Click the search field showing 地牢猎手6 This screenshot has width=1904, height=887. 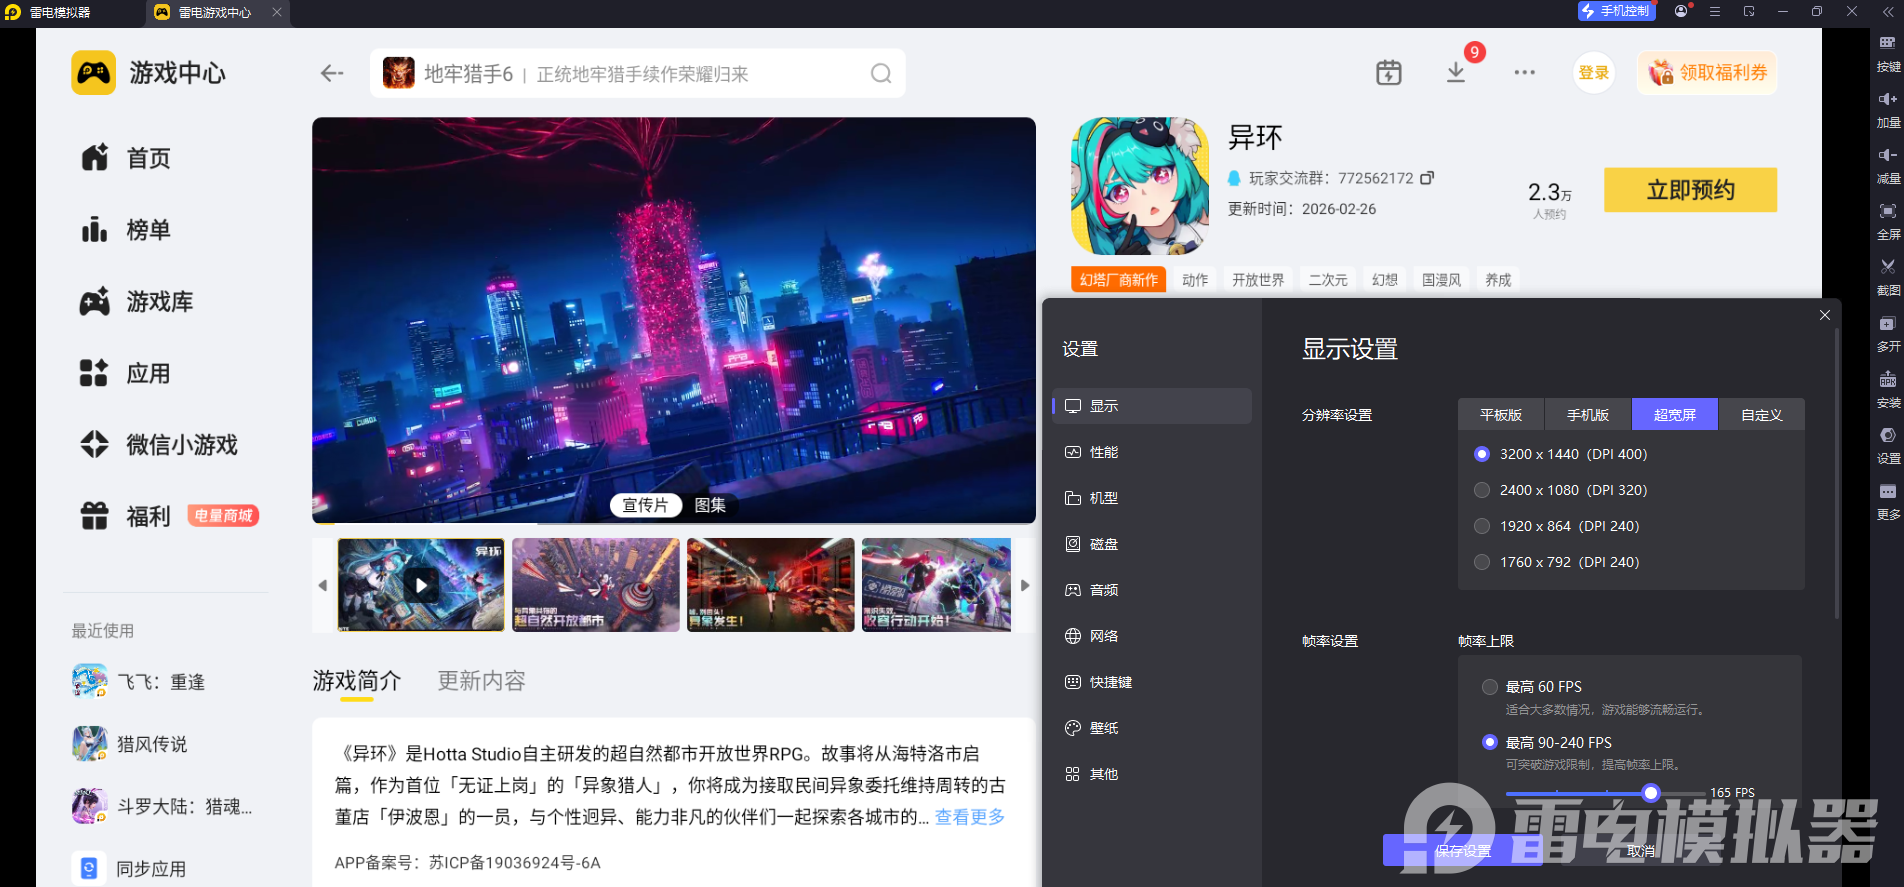(638, 73)
